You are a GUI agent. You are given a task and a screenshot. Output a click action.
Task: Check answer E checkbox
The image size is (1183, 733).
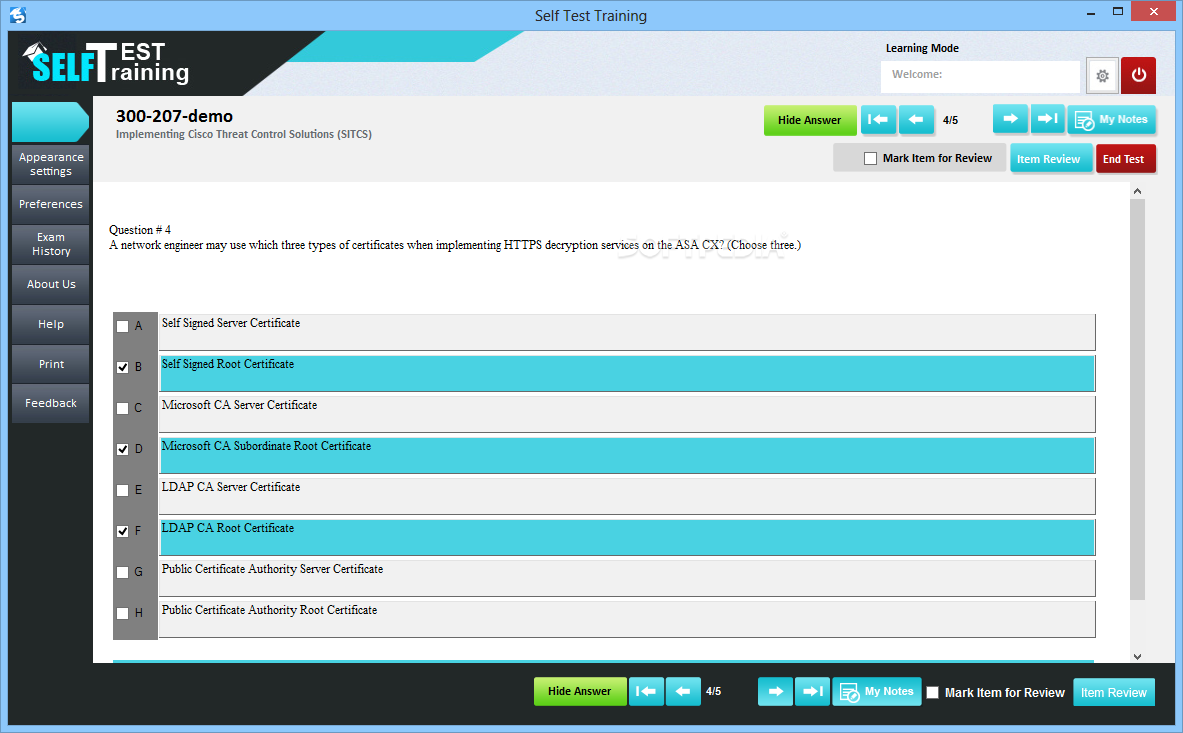[x=122, y=490]
